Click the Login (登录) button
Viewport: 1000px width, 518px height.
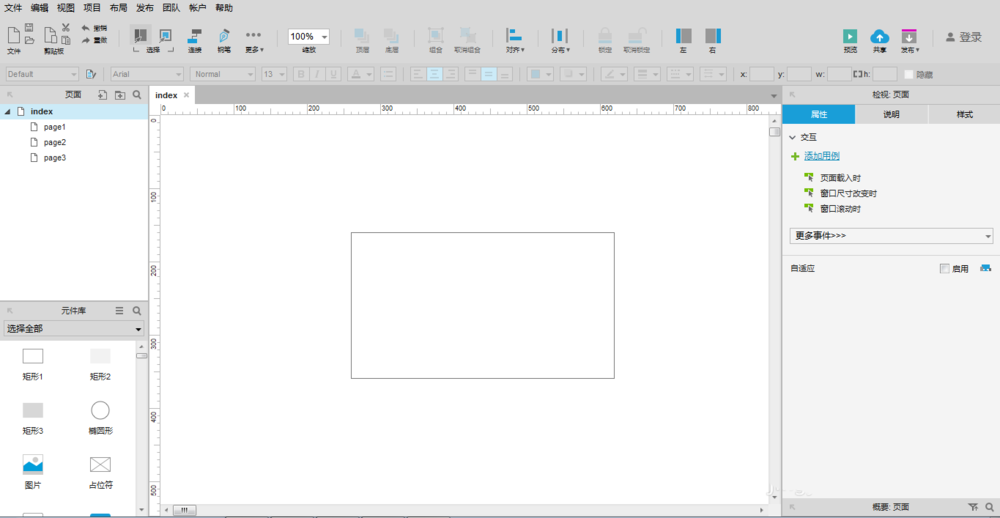coord(964,37)
